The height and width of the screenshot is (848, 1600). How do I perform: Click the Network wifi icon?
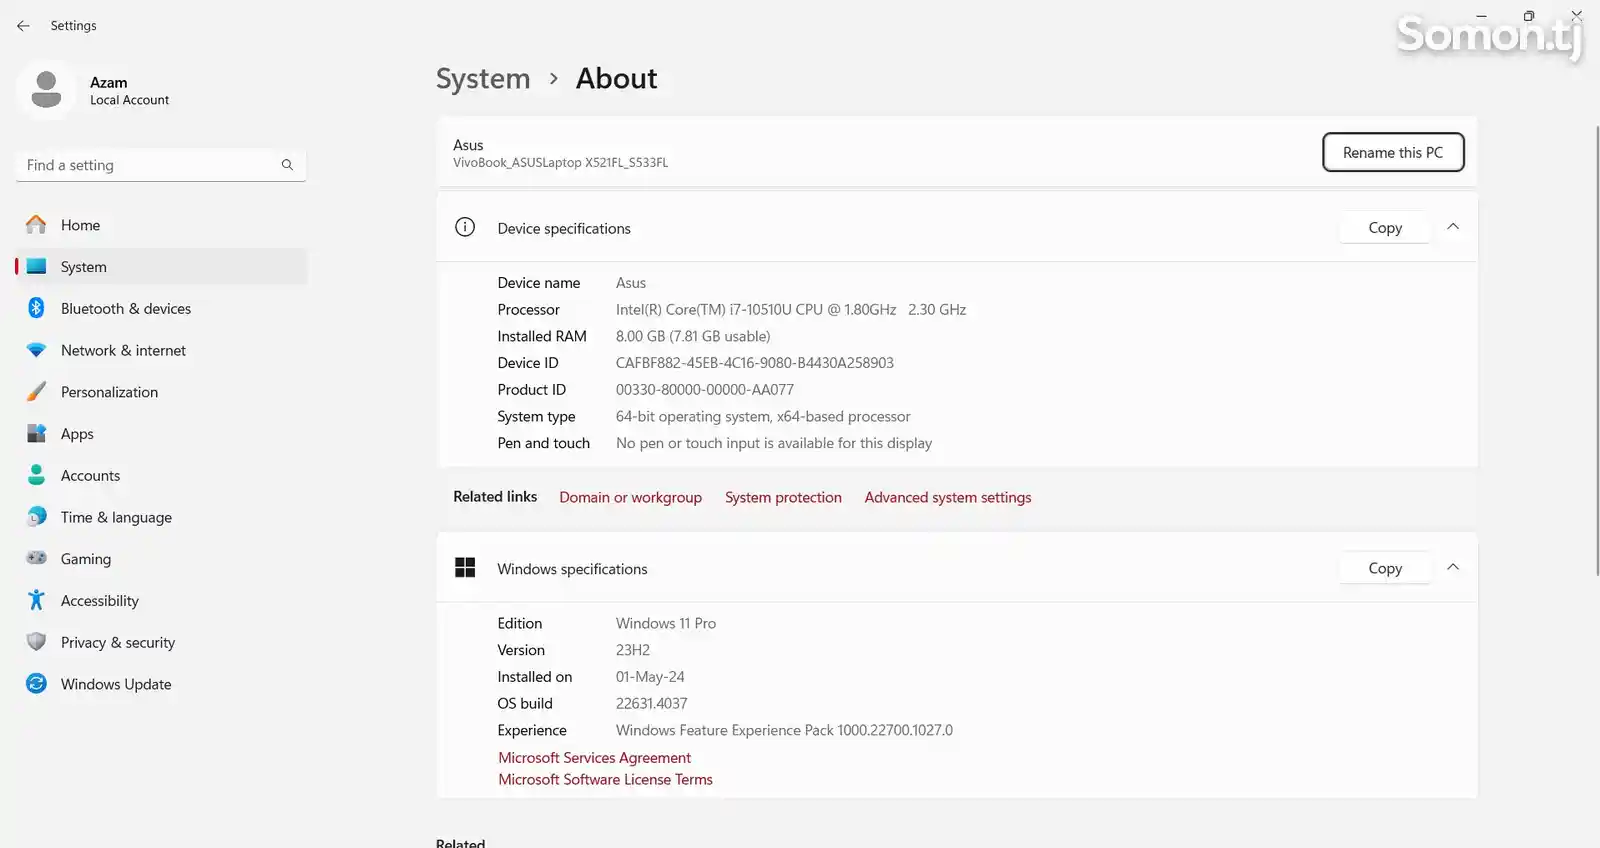click(x=36, y=350)
